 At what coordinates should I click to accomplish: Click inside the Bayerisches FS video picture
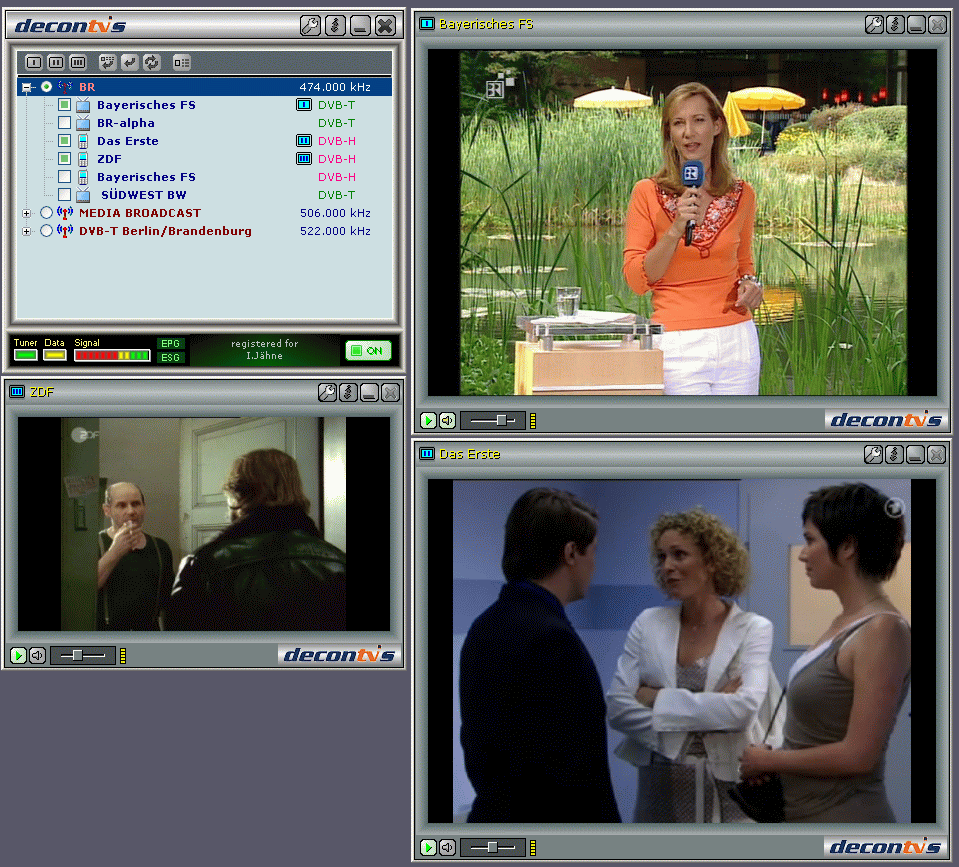pyautogui.click(x=682, y=223)
